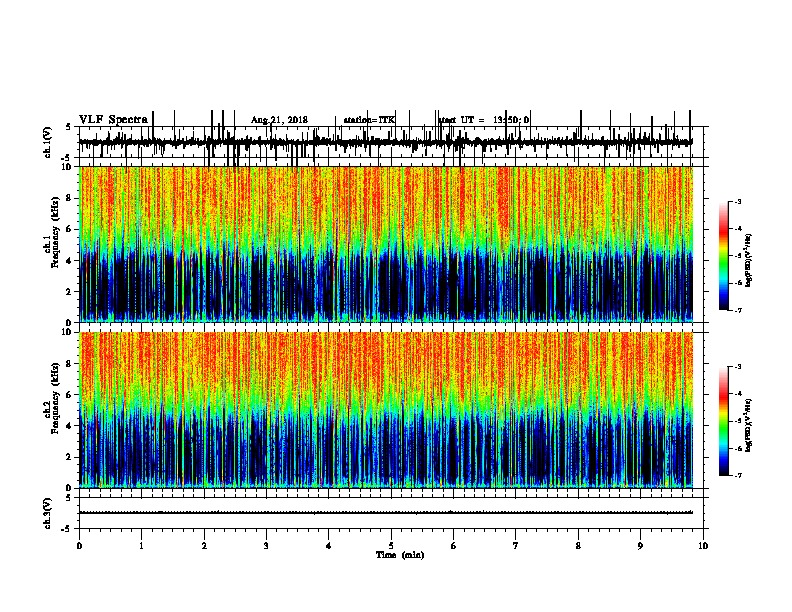Select the date 'Aug.21, 2018' label
The height and width of the screenshot is (612, 792).
(x=279, y=120)
